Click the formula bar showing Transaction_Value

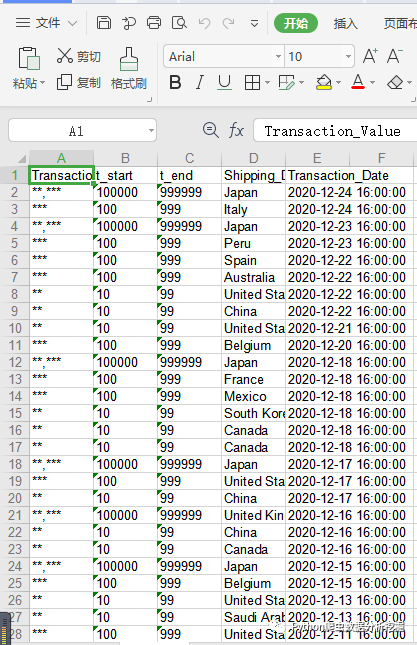335,131
